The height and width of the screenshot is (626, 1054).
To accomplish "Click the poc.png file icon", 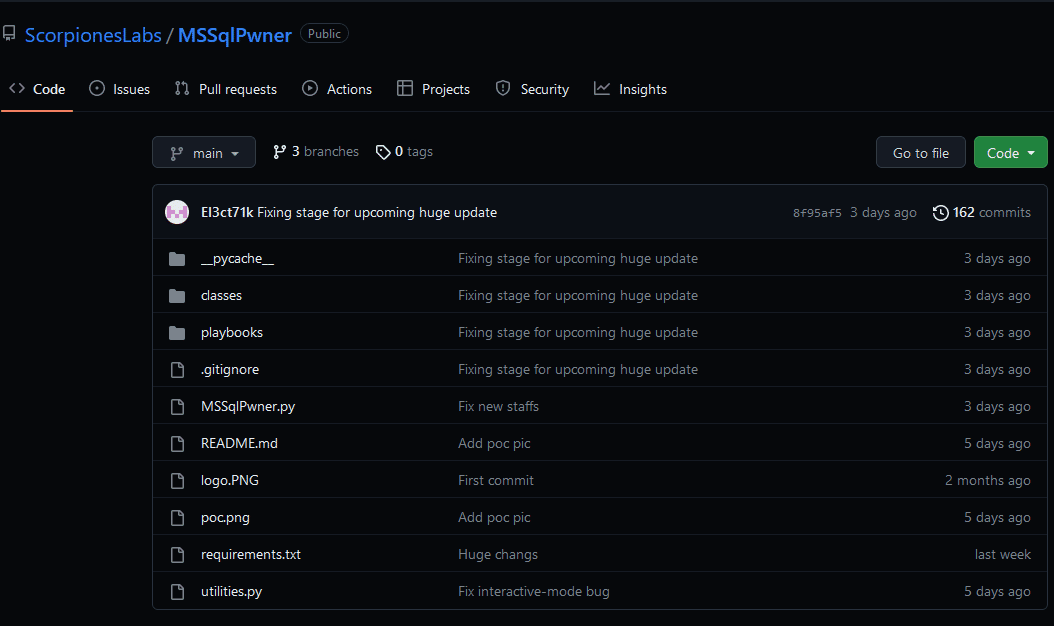I will click(x=177, y=518).
